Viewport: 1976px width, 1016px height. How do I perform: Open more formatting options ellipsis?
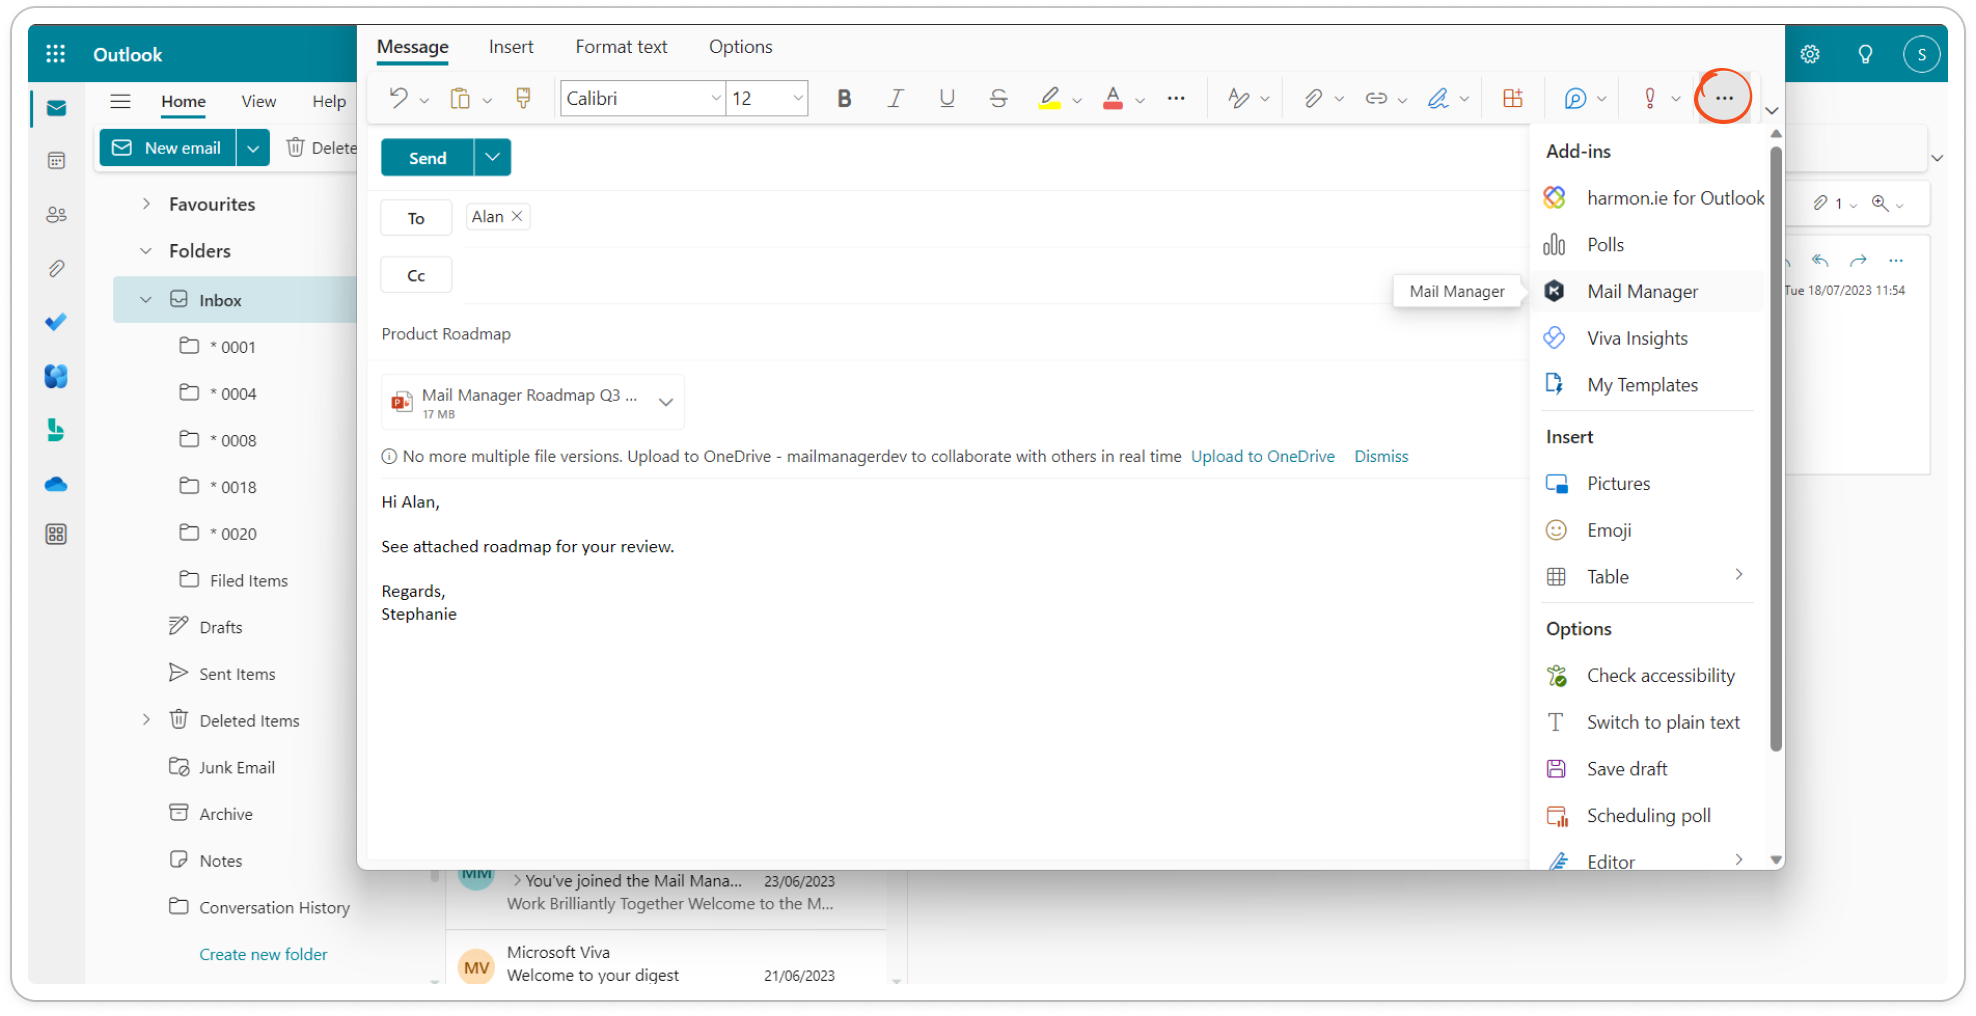1176,98
